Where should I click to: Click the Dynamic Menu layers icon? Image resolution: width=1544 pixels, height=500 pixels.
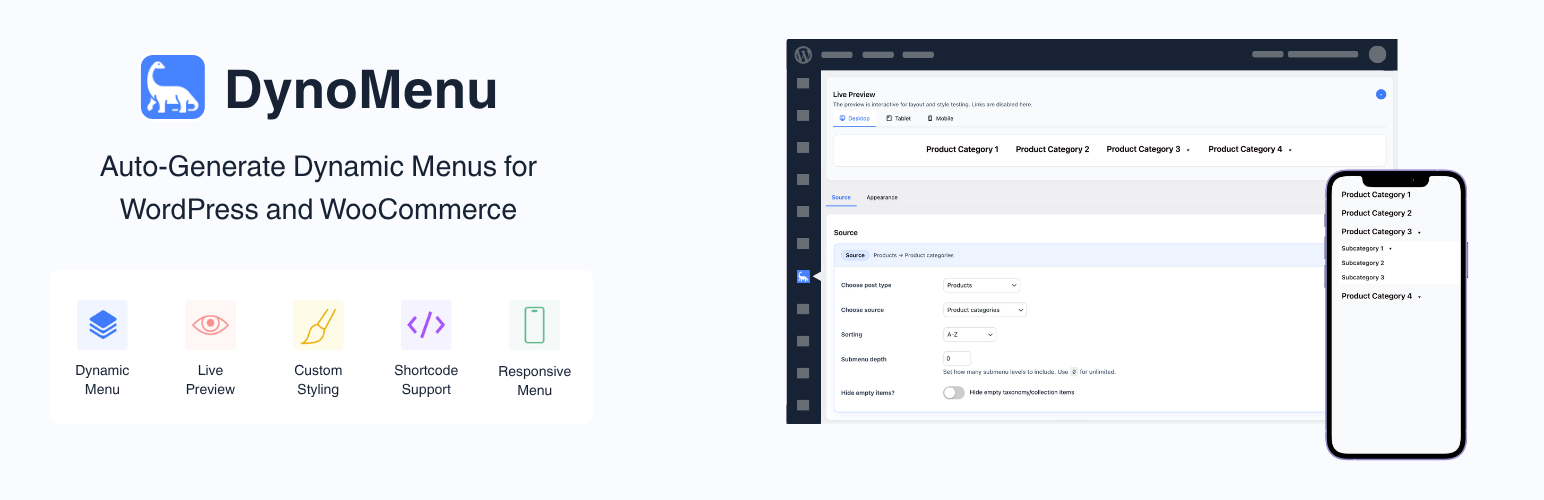point(102,325)
